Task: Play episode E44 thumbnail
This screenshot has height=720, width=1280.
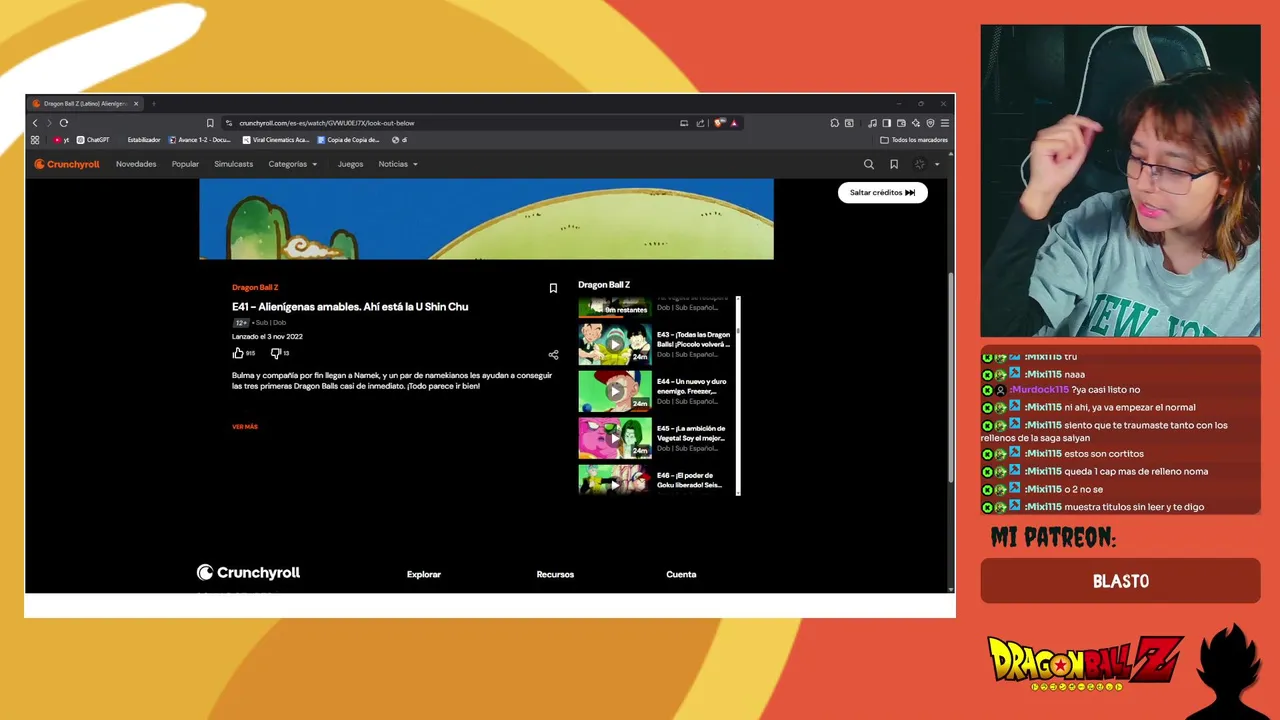Action: point(615,391)
